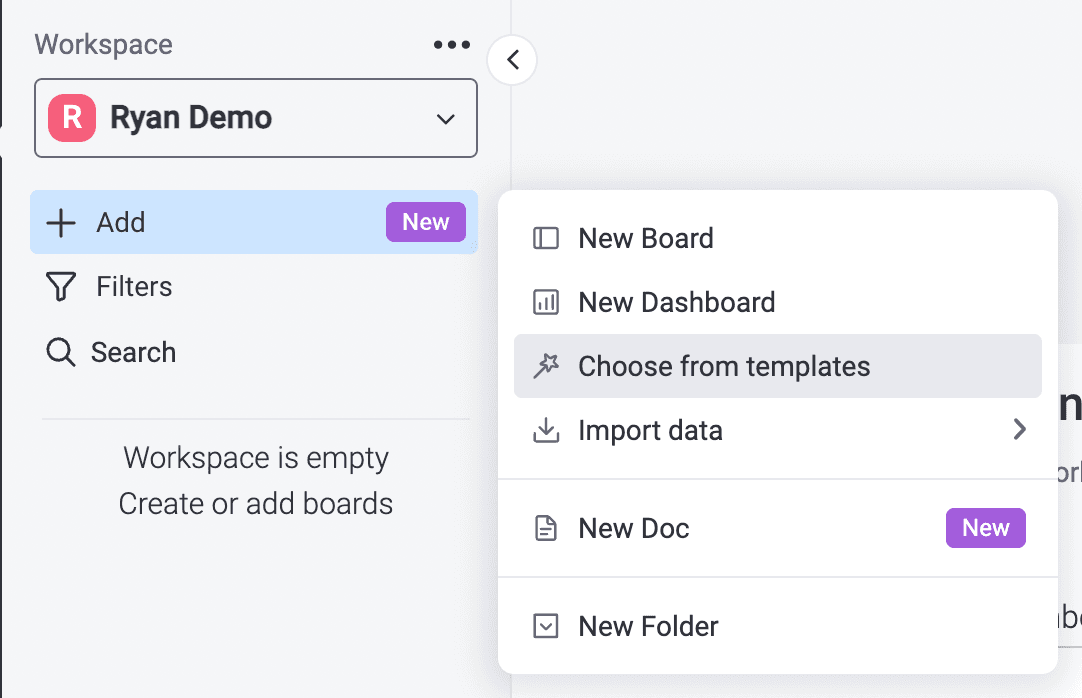Image resolution: width=1082 pixels, height=698 pixels.
Task: Click the magic wand templates icon
Action: coord(545,366)
